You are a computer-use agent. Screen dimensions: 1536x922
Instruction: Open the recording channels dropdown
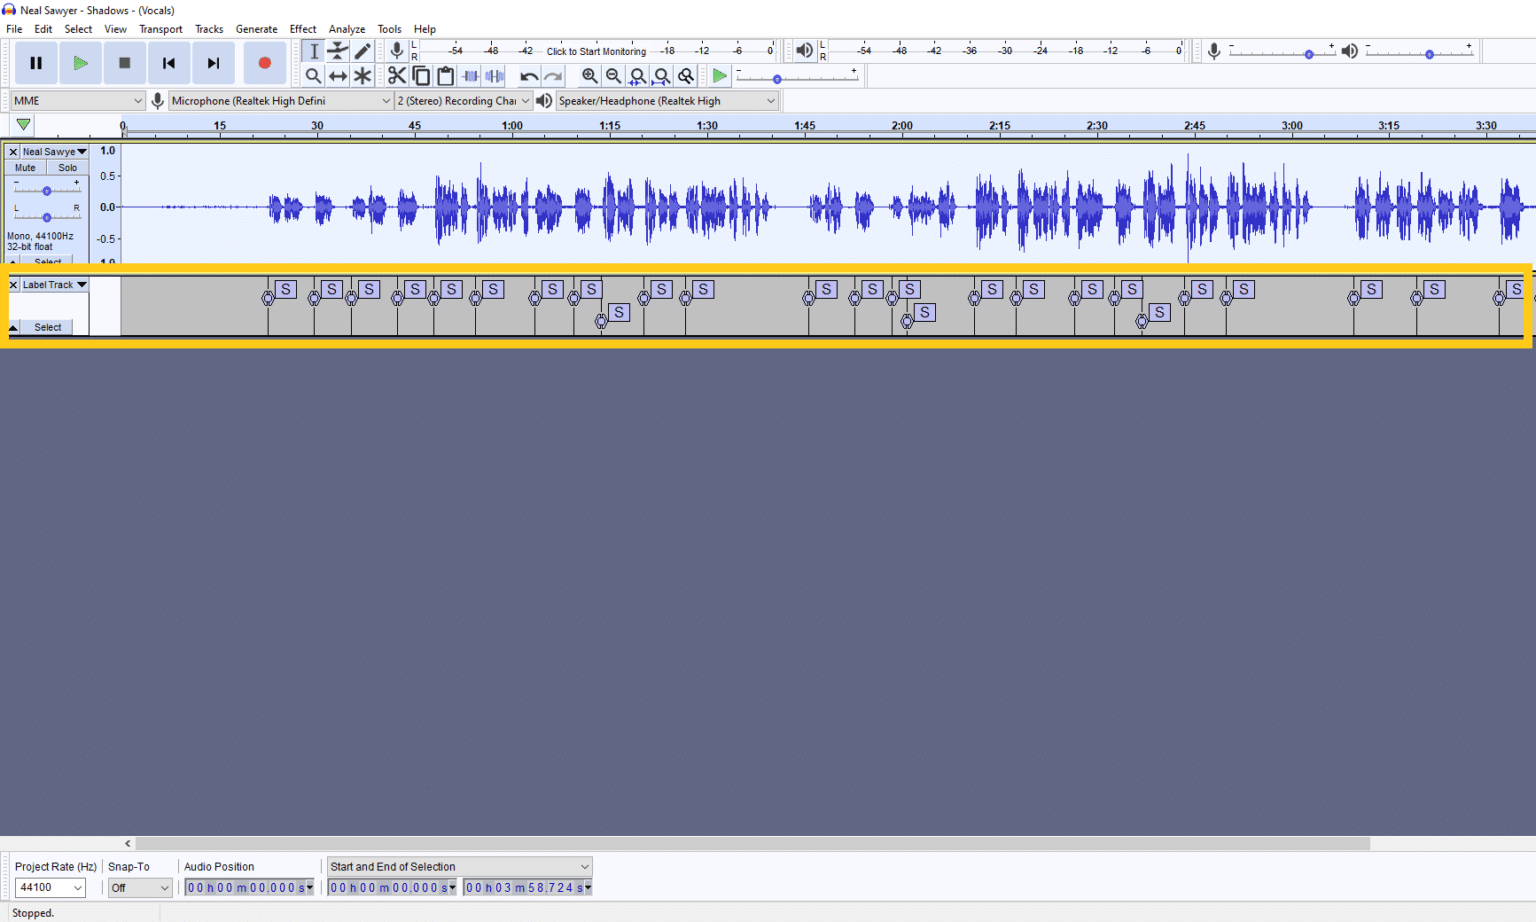(526, 100)
